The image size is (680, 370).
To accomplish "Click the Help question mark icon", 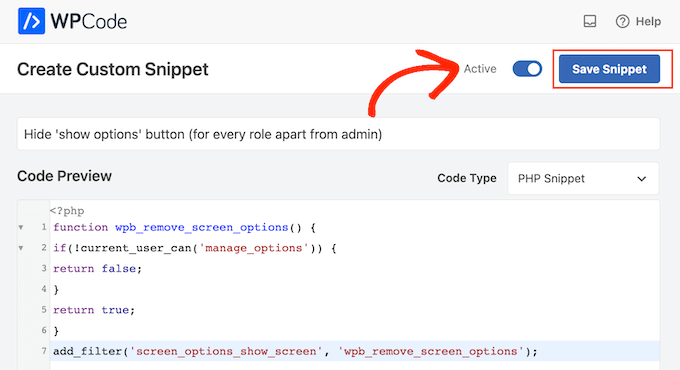I will point(622,21).
